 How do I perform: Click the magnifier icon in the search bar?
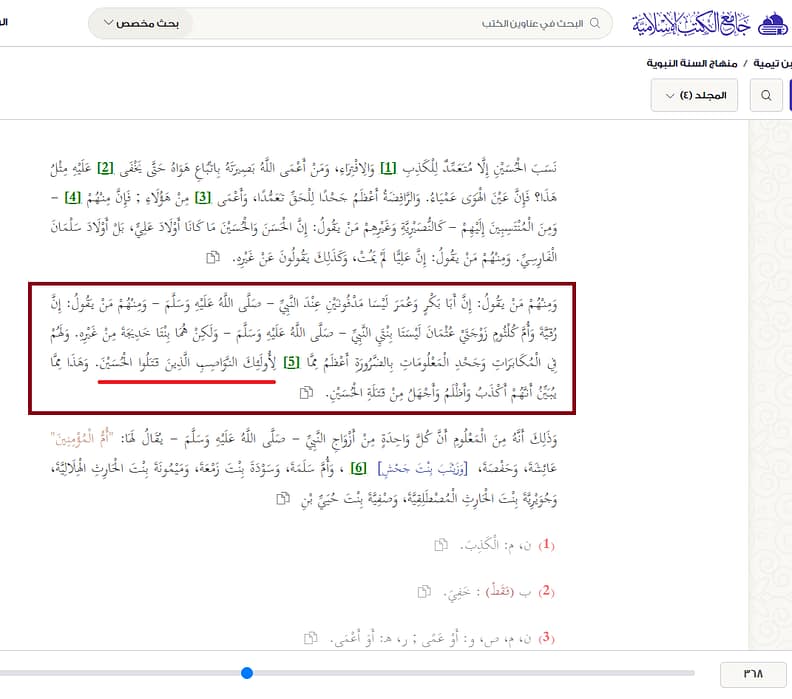pyautogui.click(x=595, y=23)
